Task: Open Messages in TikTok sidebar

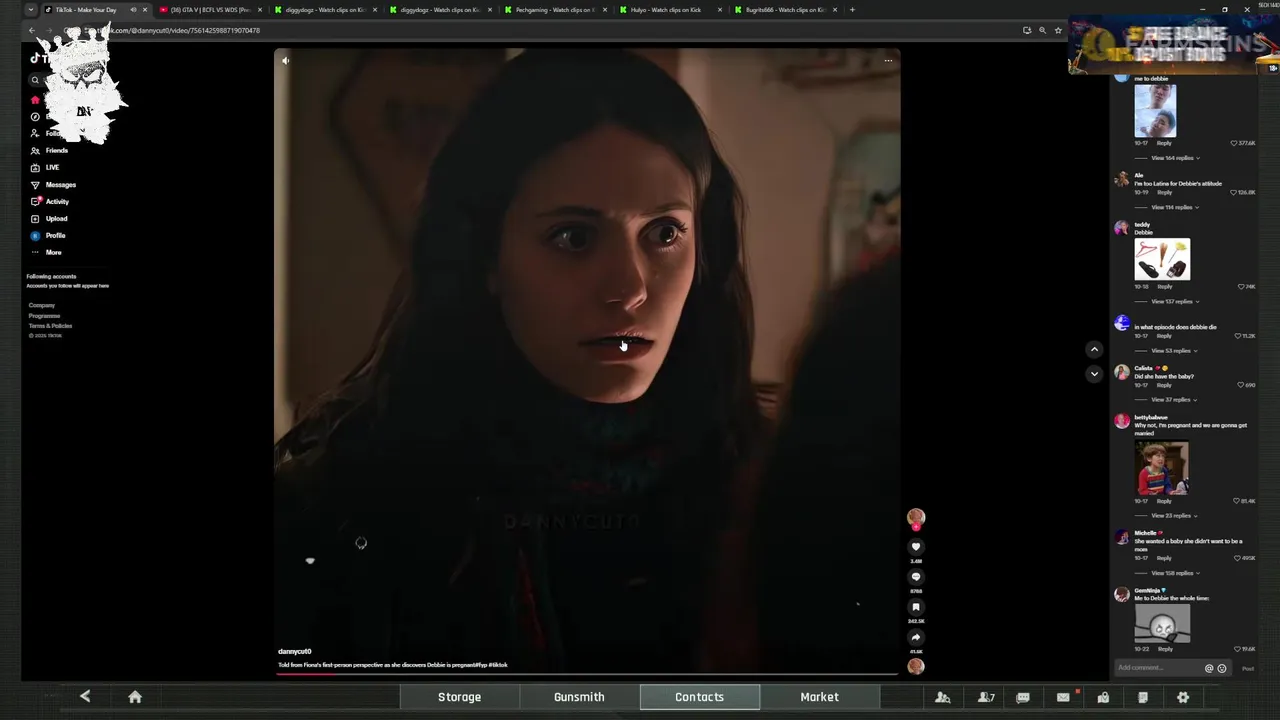Action: pyautogui.click(x=53, y=184)
